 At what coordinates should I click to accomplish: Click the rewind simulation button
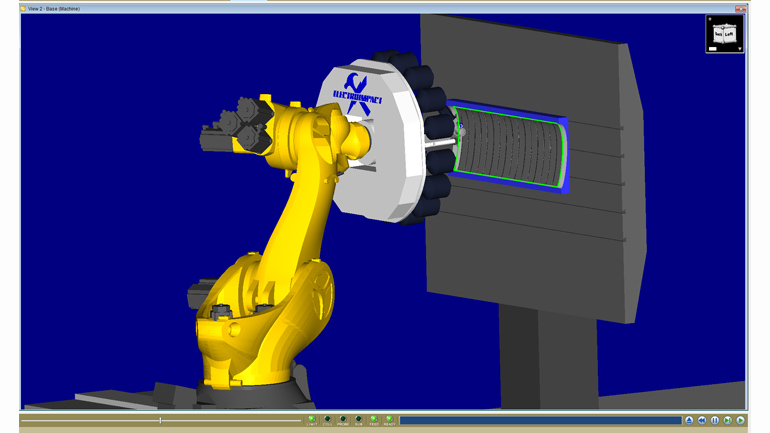pyautogui.click(x=702, y=420)
